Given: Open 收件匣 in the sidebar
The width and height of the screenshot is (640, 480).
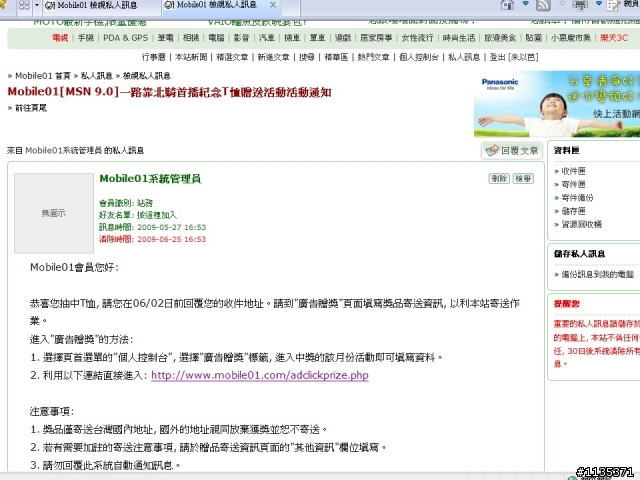Looking at the screenshot, I should pyautogui.click(x=573, y=171).
